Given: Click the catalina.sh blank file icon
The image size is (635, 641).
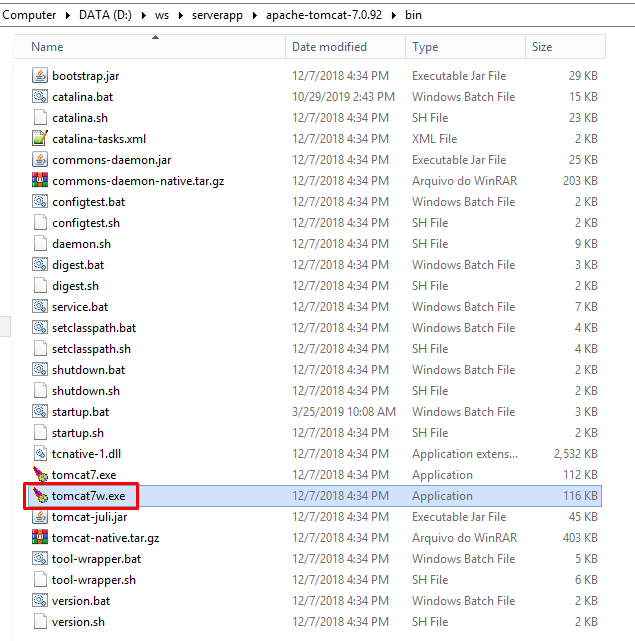Looking at the screenshot, I should click(40, 118).
